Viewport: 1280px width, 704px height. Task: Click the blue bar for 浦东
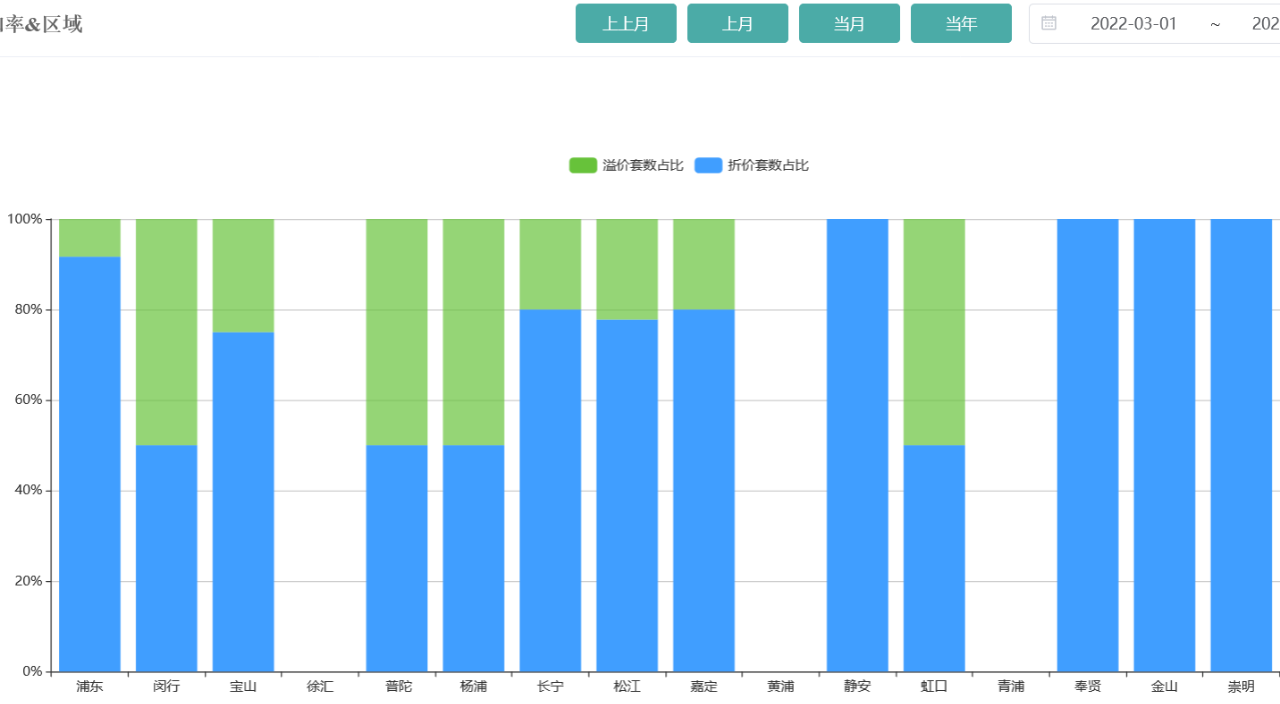pyautogui.click(x=90, y=465)
